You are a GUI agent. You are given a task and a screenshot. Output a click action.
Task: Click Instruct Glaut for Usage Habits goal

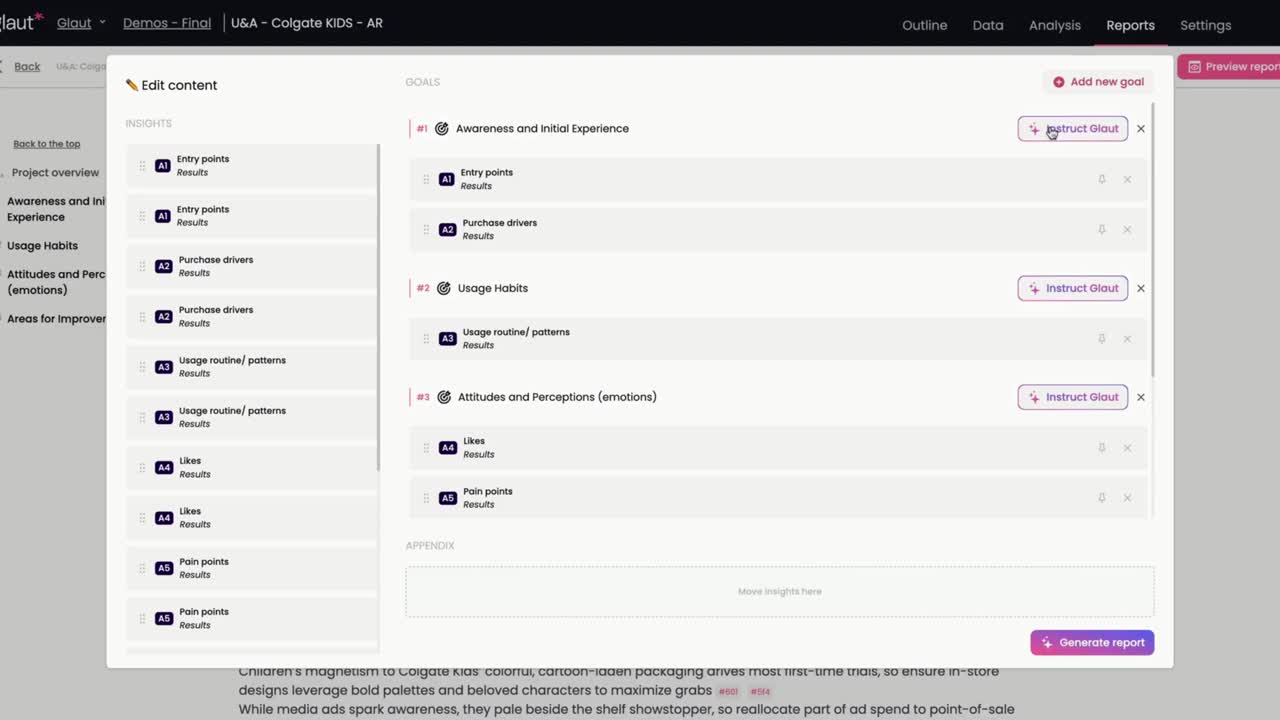click(1073, 288)
